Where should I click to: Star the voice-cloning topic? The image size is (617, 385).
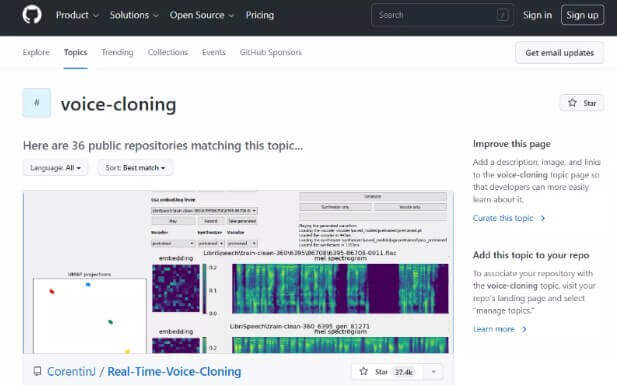click(582, 103)
